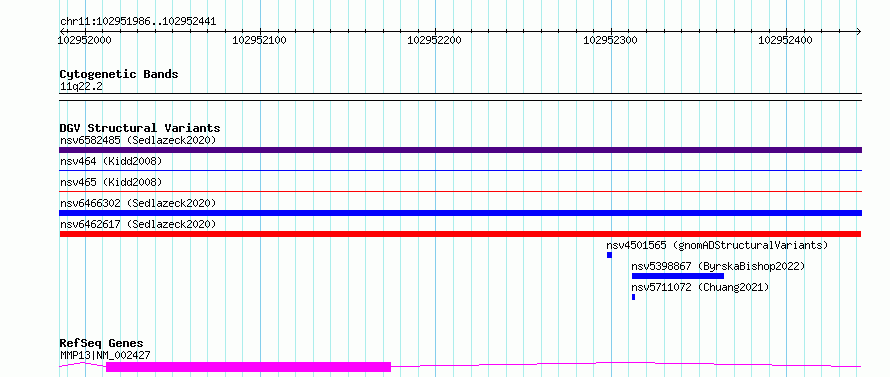The image size is (890, 377).
Task: Click ruler position 102952300
Action: pos(610,40)
